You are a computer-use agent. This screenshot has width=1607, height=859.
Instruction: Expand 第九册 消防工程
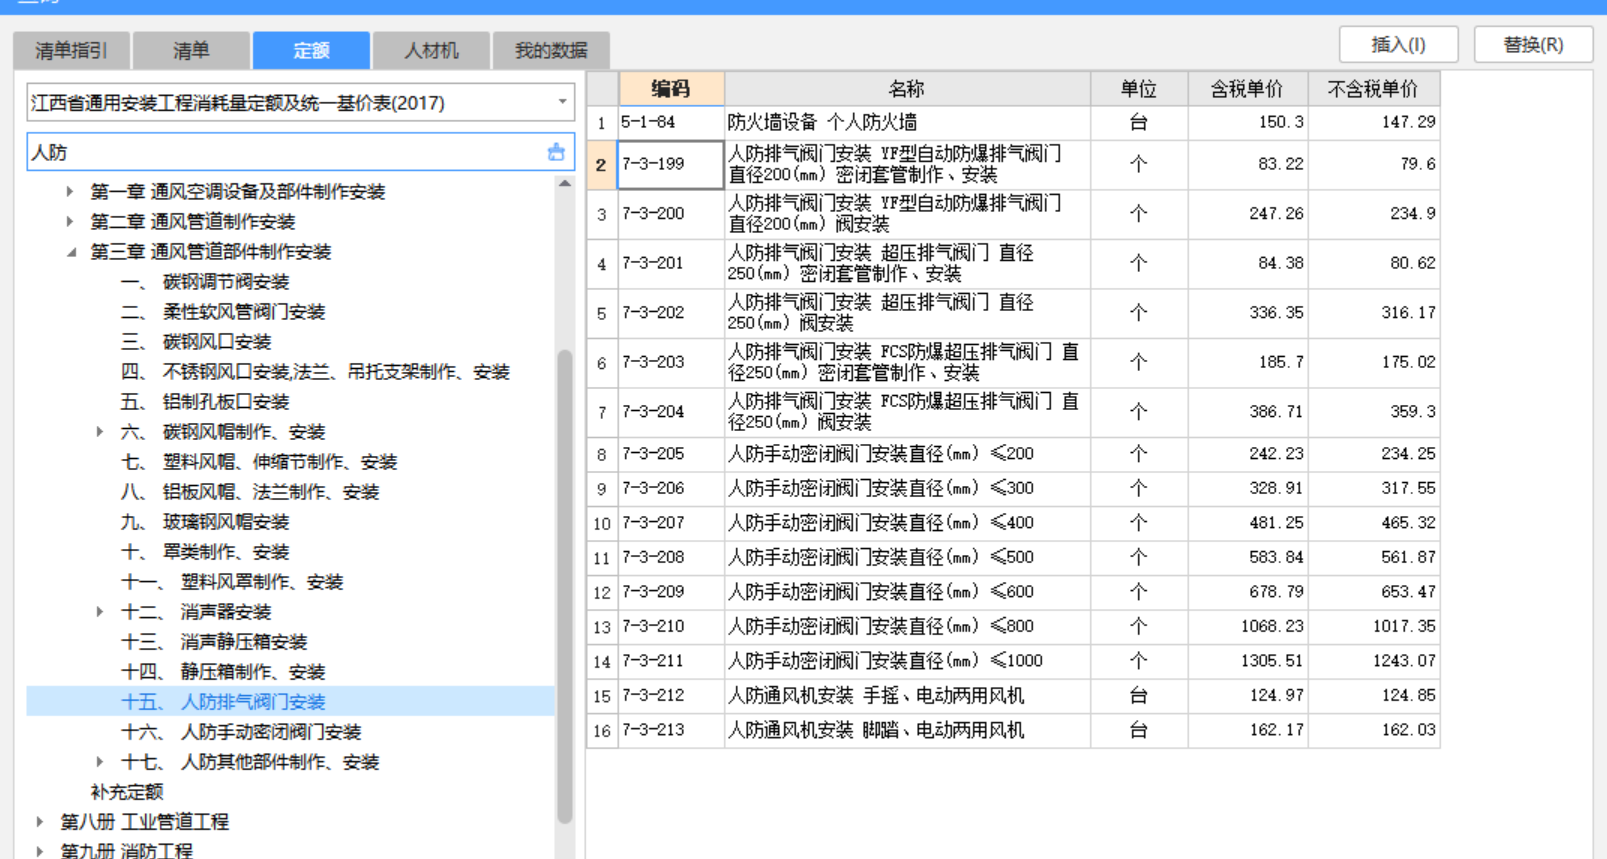(39, 851)
